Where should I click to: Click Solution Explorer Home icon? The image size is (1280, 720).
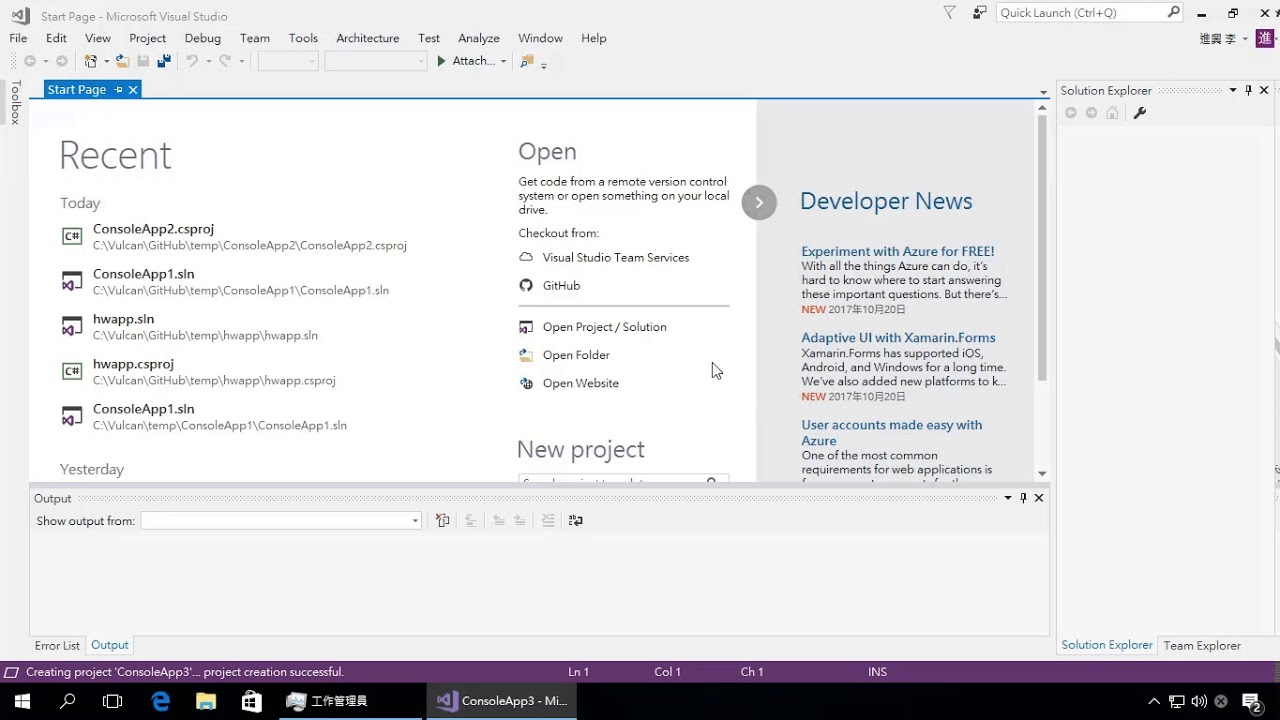1112,113
